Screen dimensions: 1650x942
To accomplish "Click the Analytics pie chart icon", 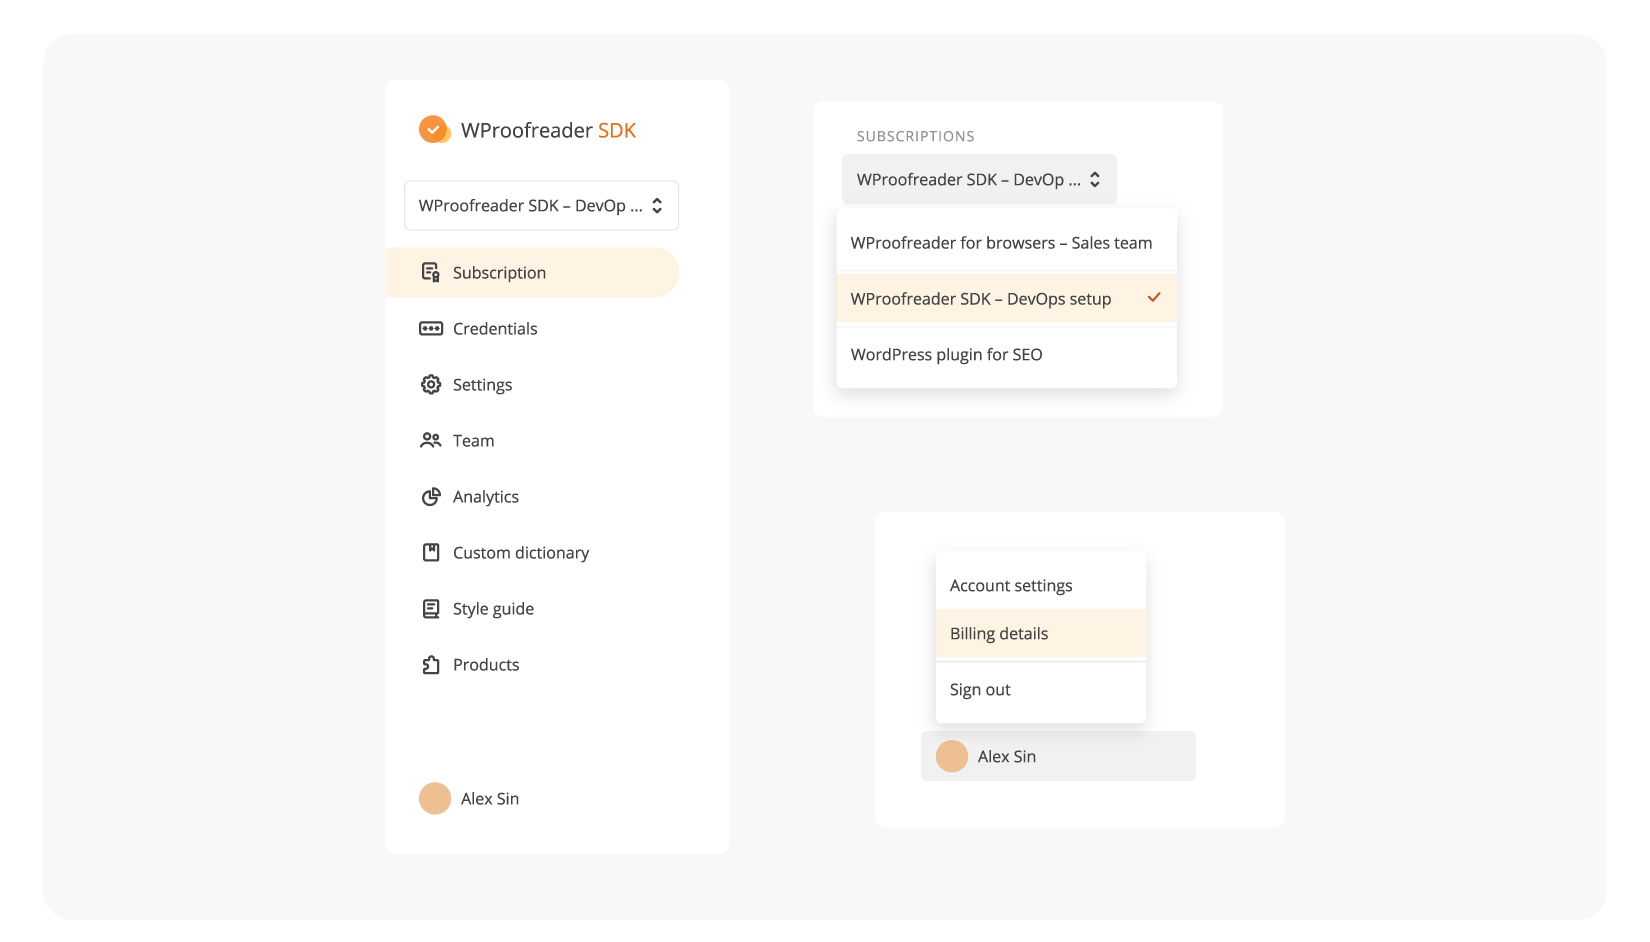I will pyautogui.click(x=431, y=496).
